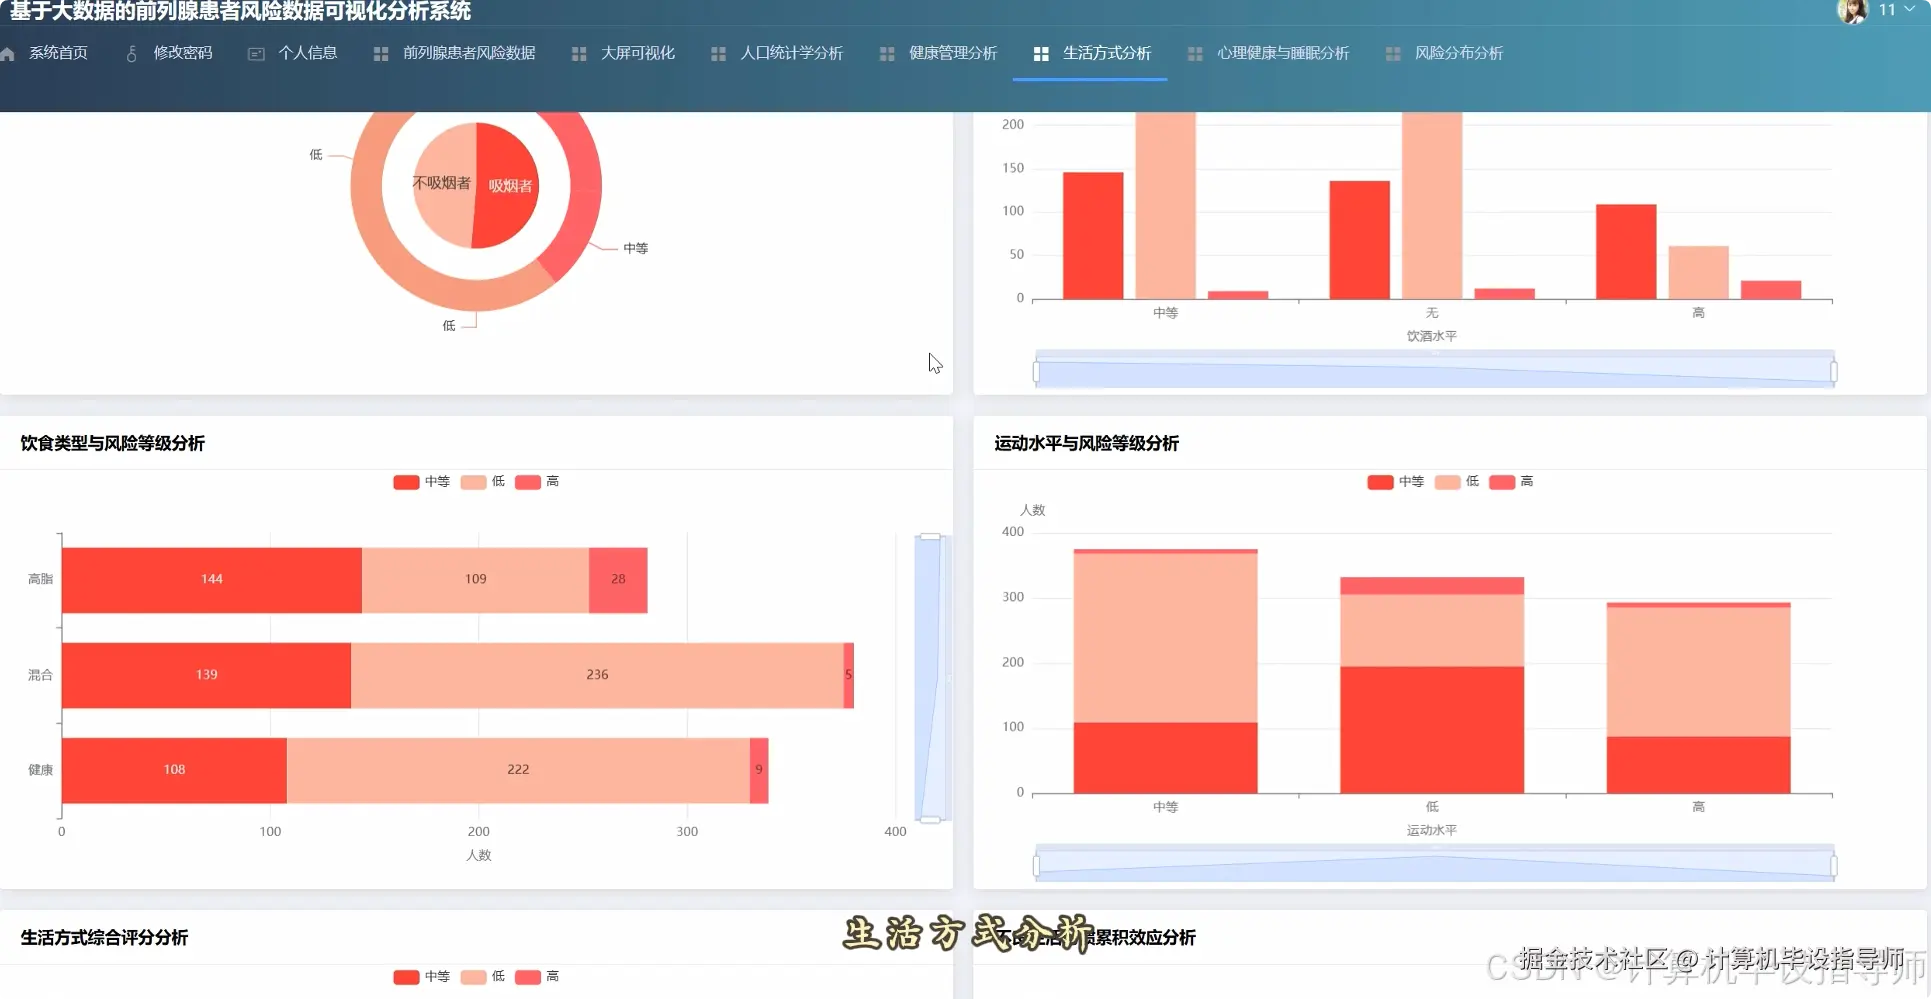Click the 222 segment of 健康 bar
The width and height of the screenshot is (1931, 999).
pos(518,770)
